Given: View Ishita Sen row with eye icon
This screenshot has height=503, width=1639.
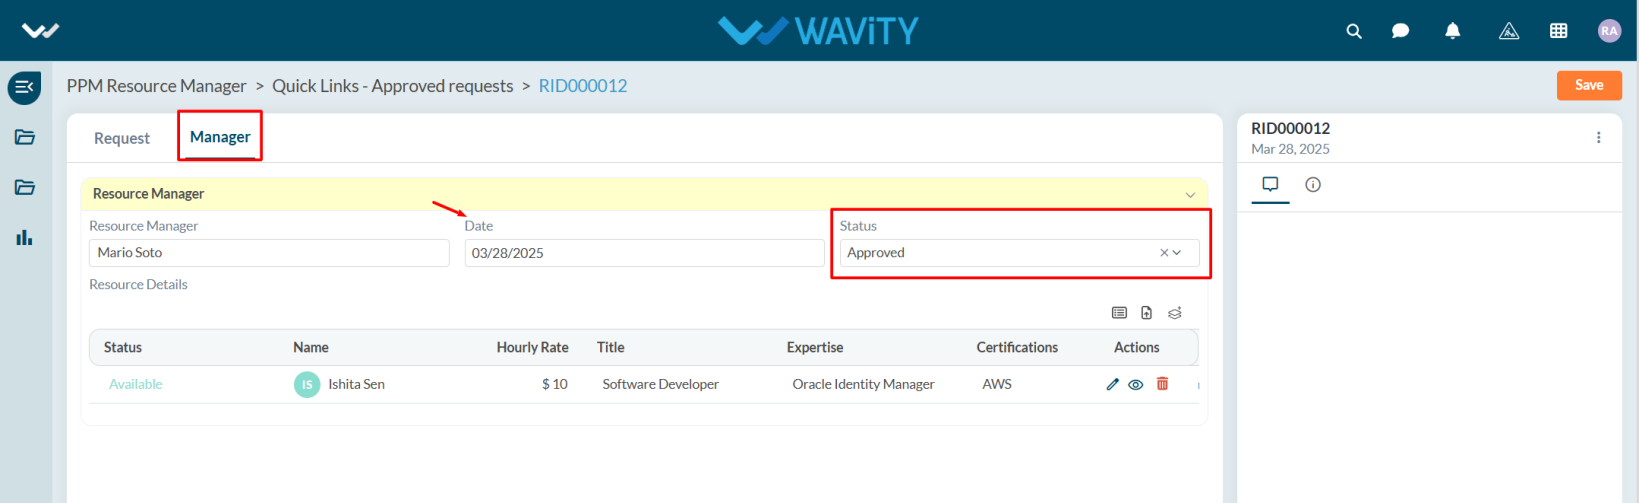Looking at the screenshot, I should click(1136, 384).
